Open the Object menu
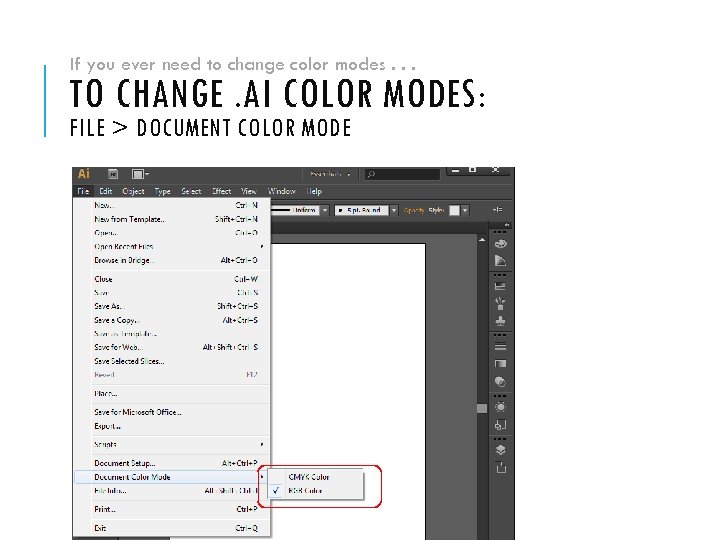The width and height of the screenshot is (720, 540). tap(133, 191)
